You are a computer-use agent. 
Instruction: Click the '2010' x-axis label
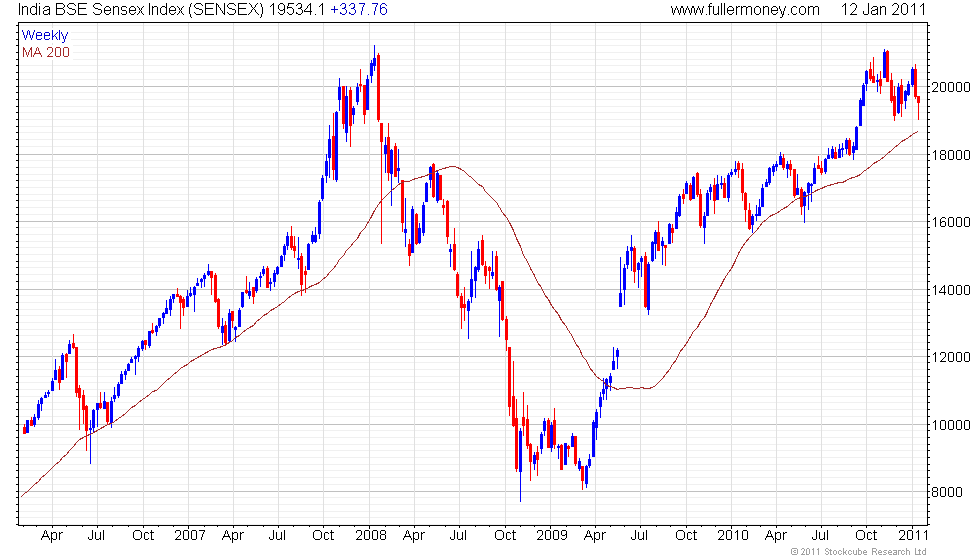[732, 536]
